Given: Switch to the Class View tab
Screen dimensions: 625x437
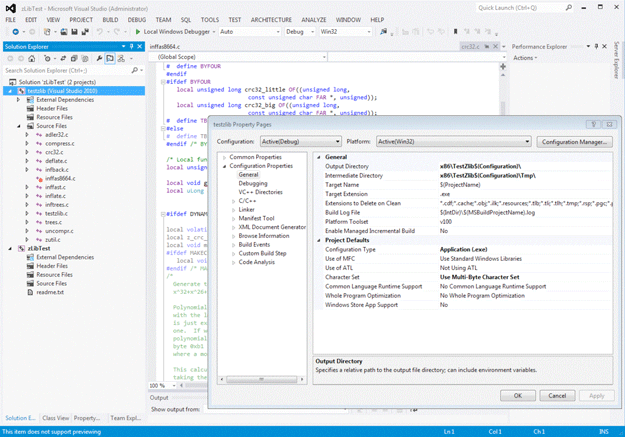Looking at the screenshot, I should point(55,418).
